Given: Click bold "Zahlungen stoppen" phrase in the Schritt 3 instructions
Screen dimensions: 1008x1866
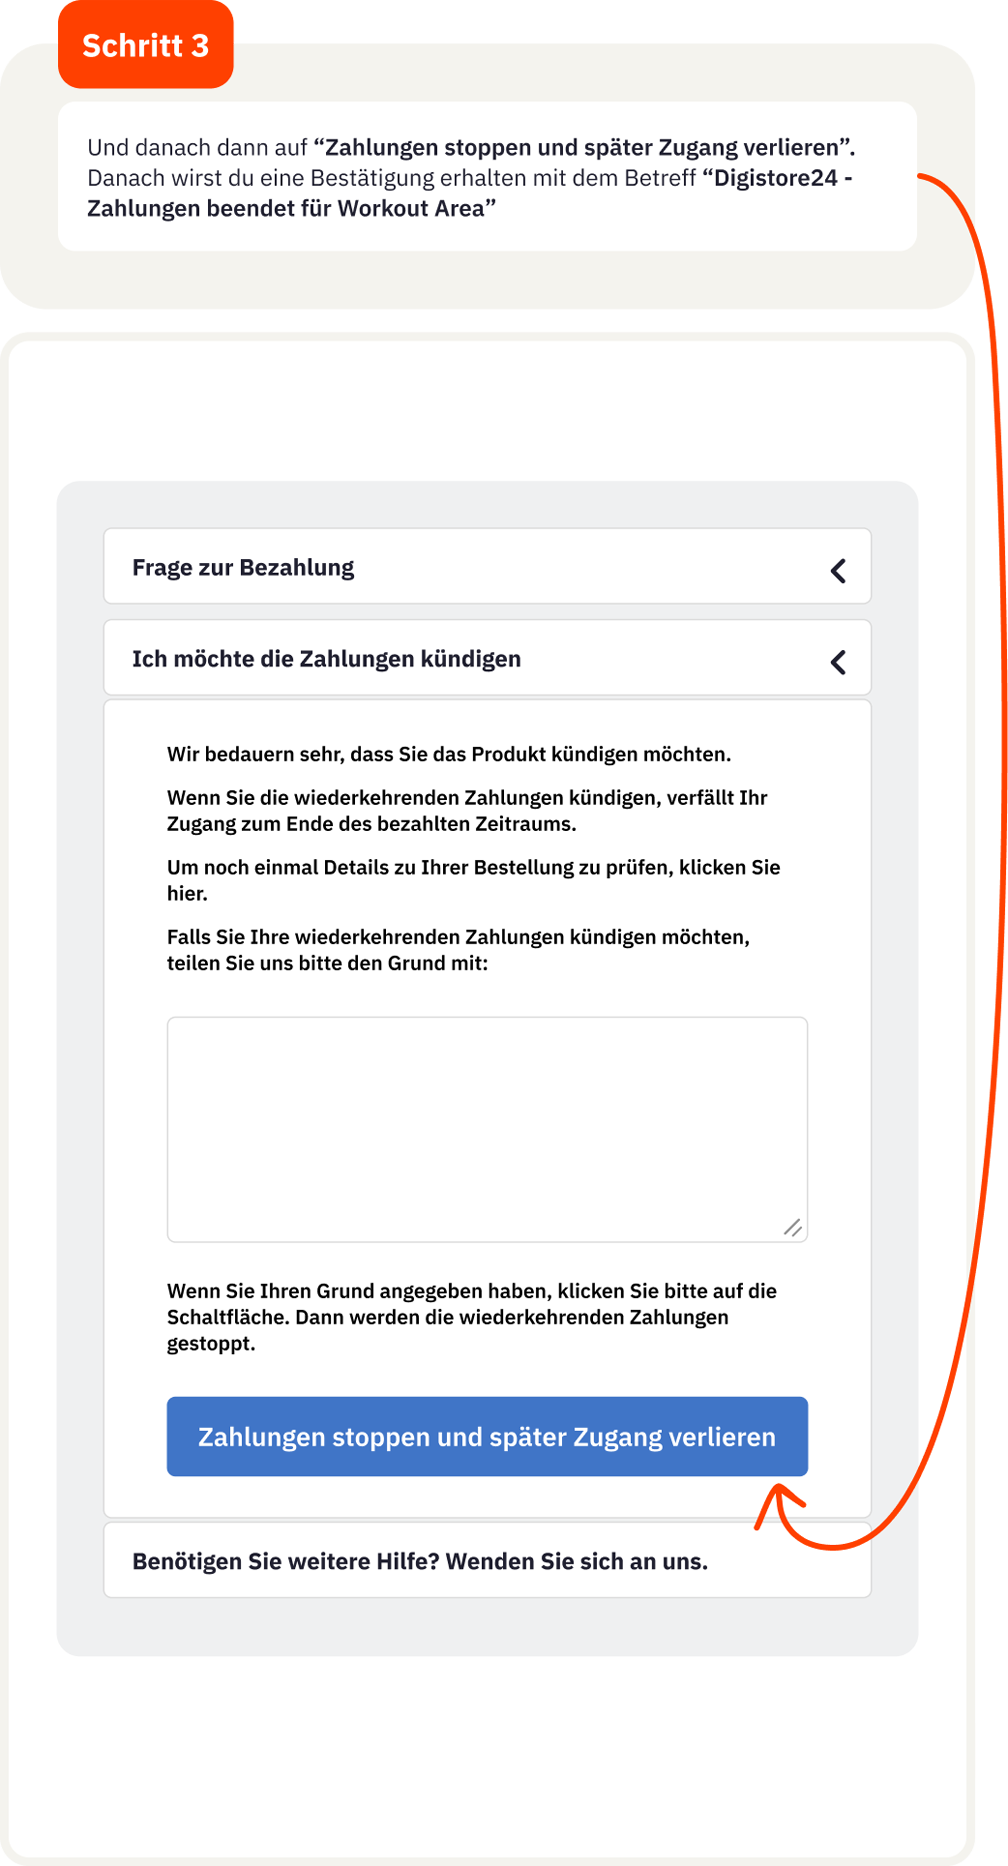Looking at the screenshot, I should [x=584, y=148].
